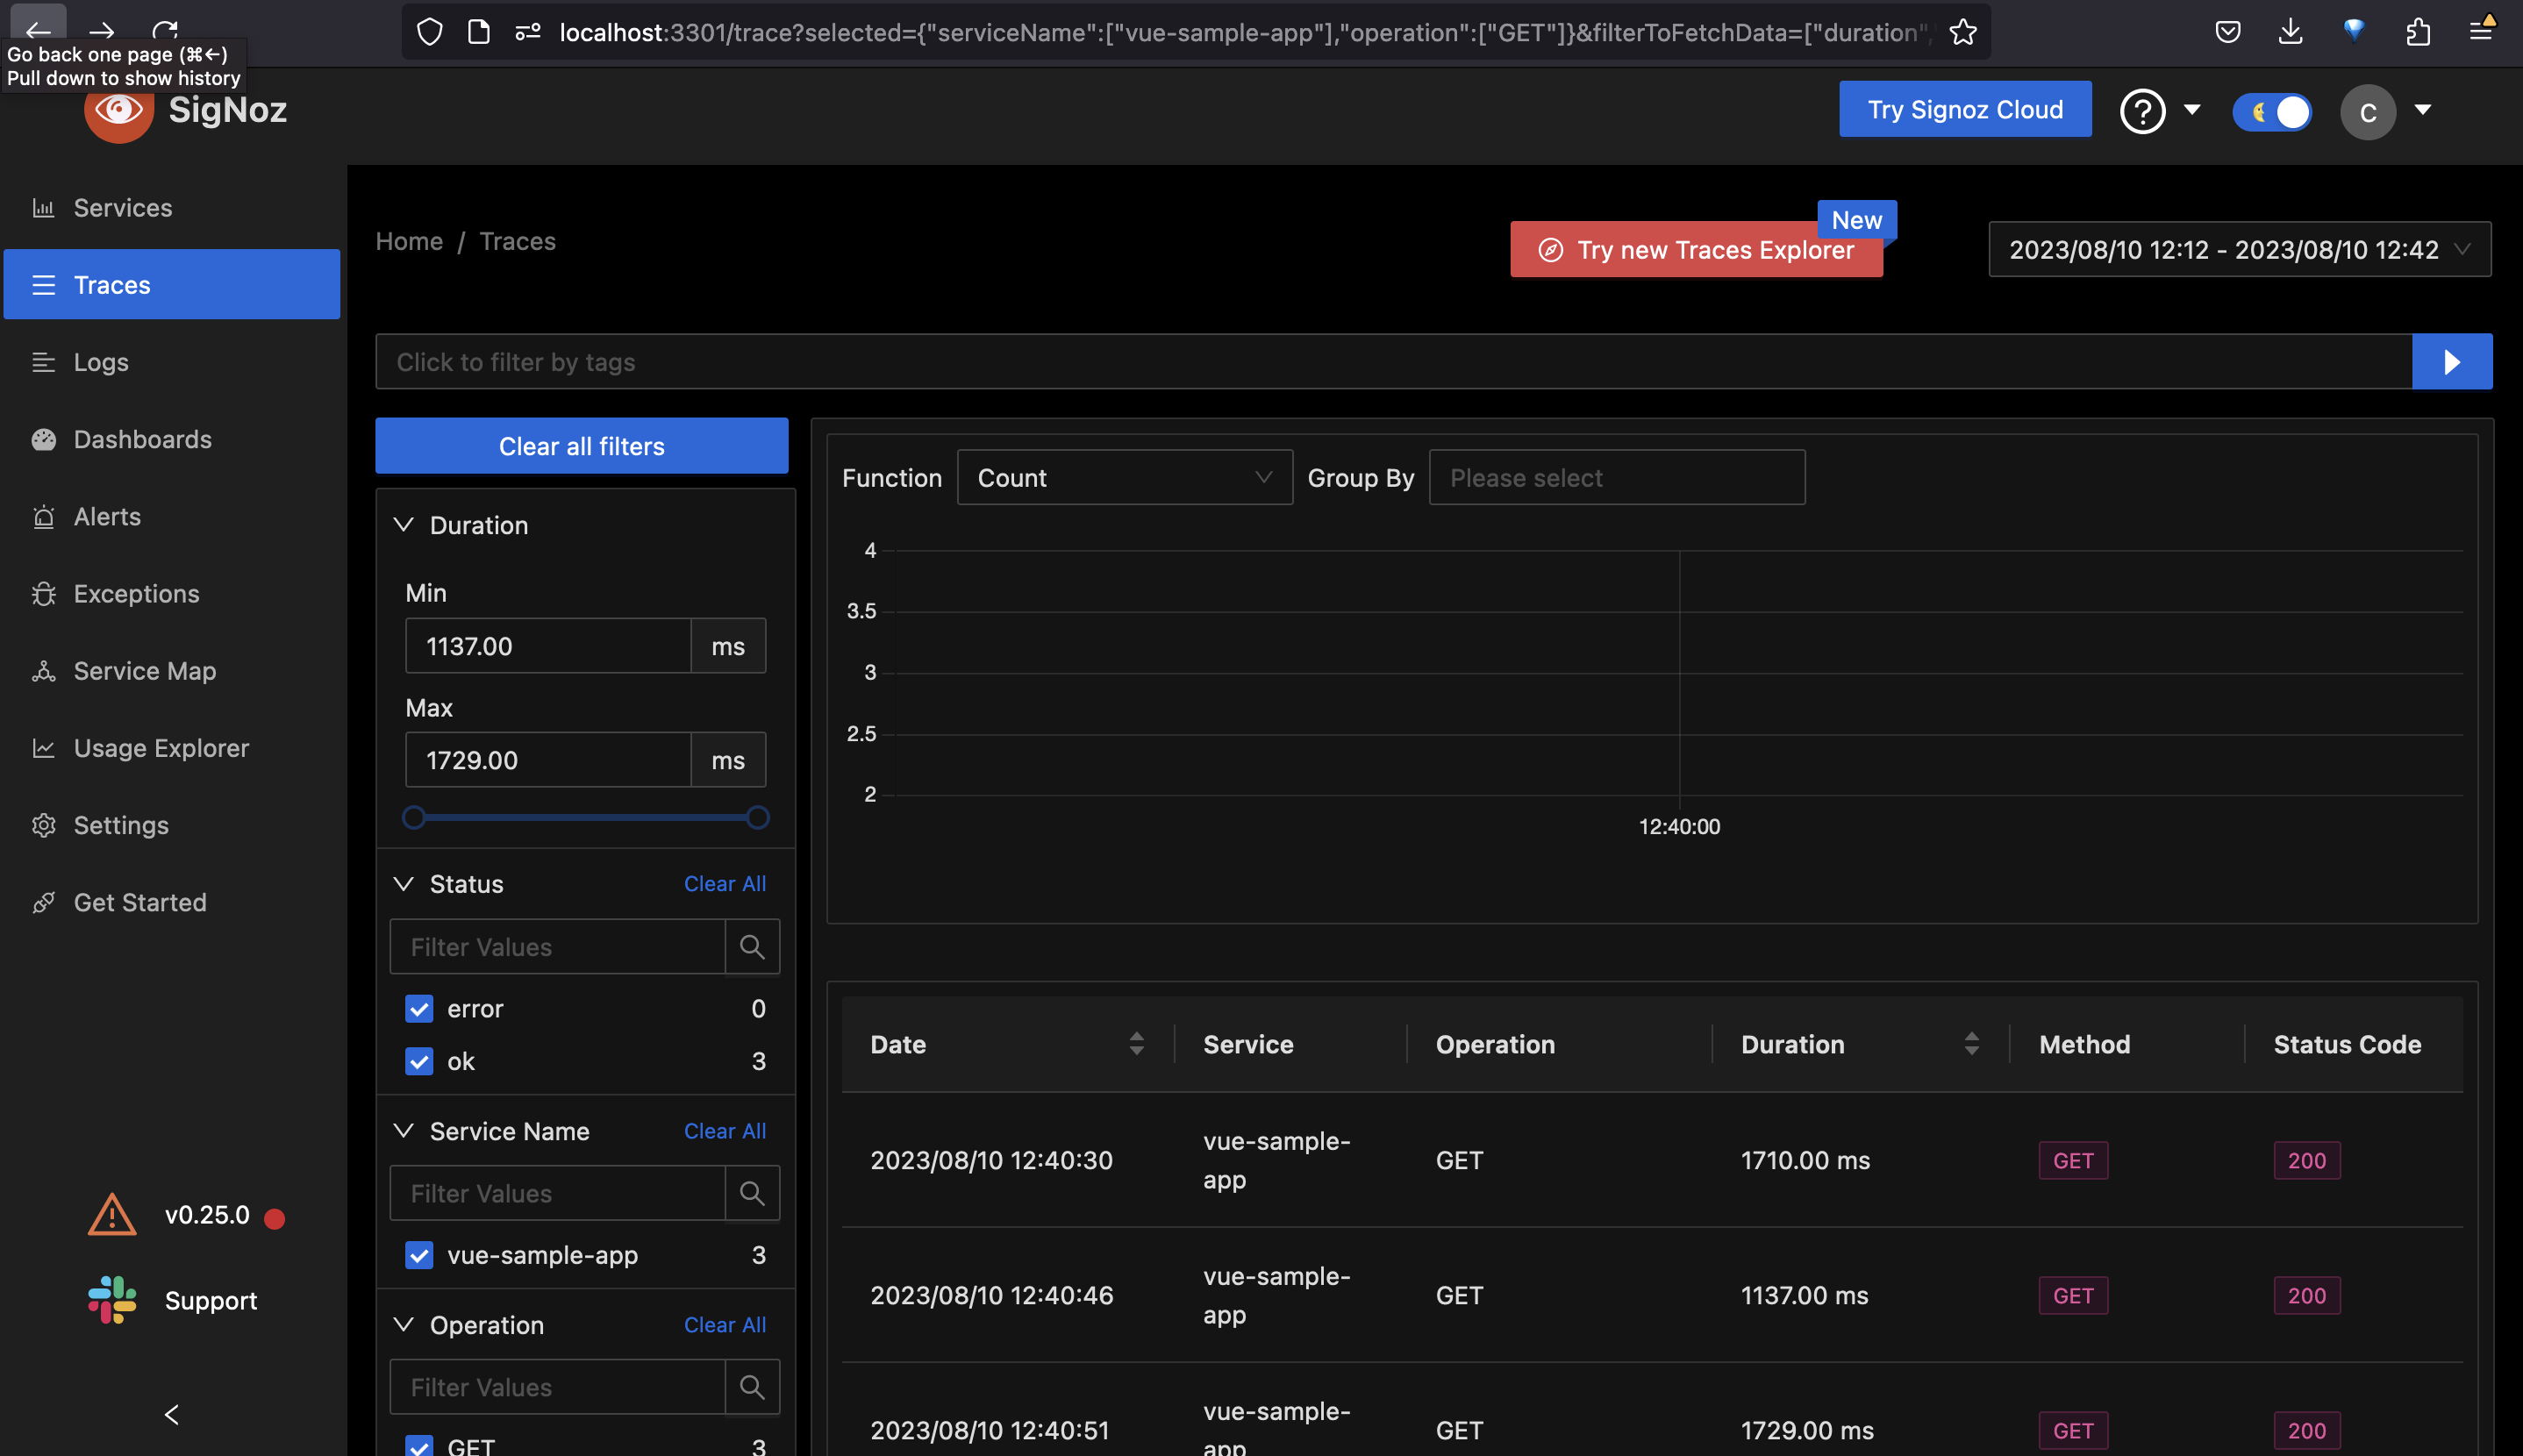Open Usage Explorer in the sidebar
This screenshot has height=1456, width=2523.
[x=172, y=747]
